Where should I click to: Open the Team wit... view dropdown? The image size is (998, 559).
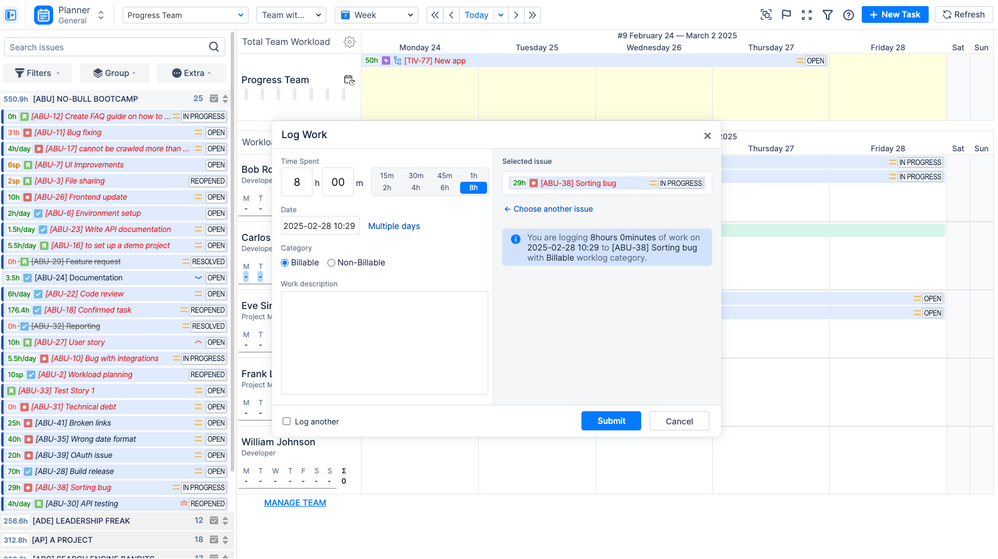292,15
